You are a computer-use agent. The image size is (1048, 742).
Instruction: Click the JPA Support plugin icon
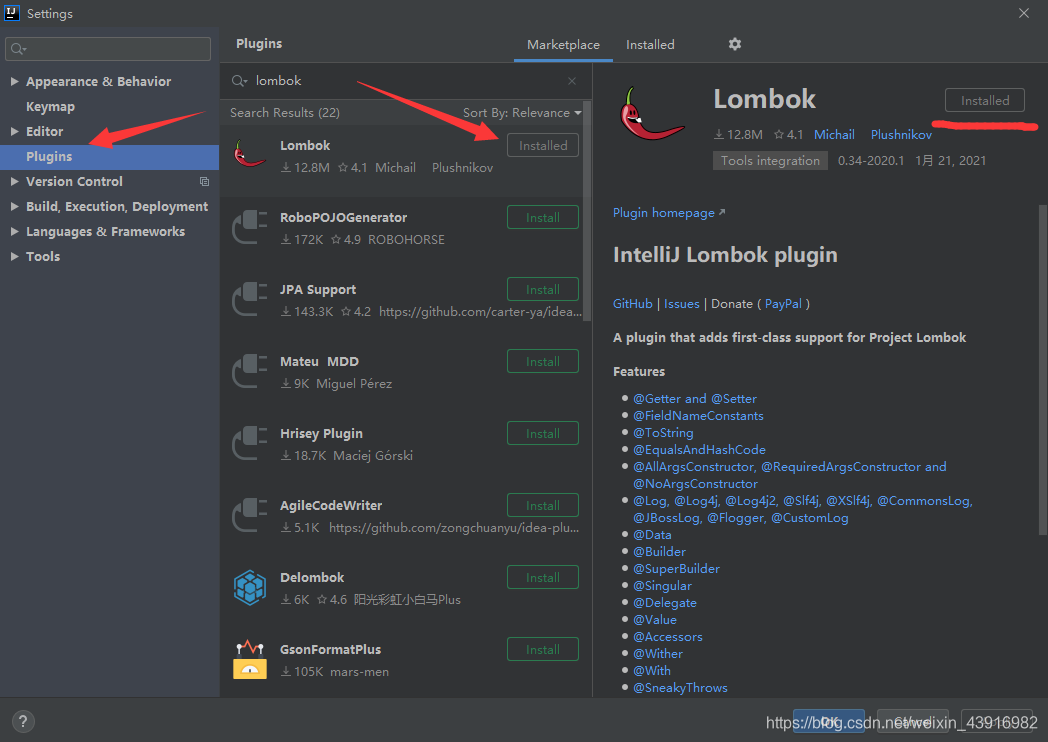point(250,299)
